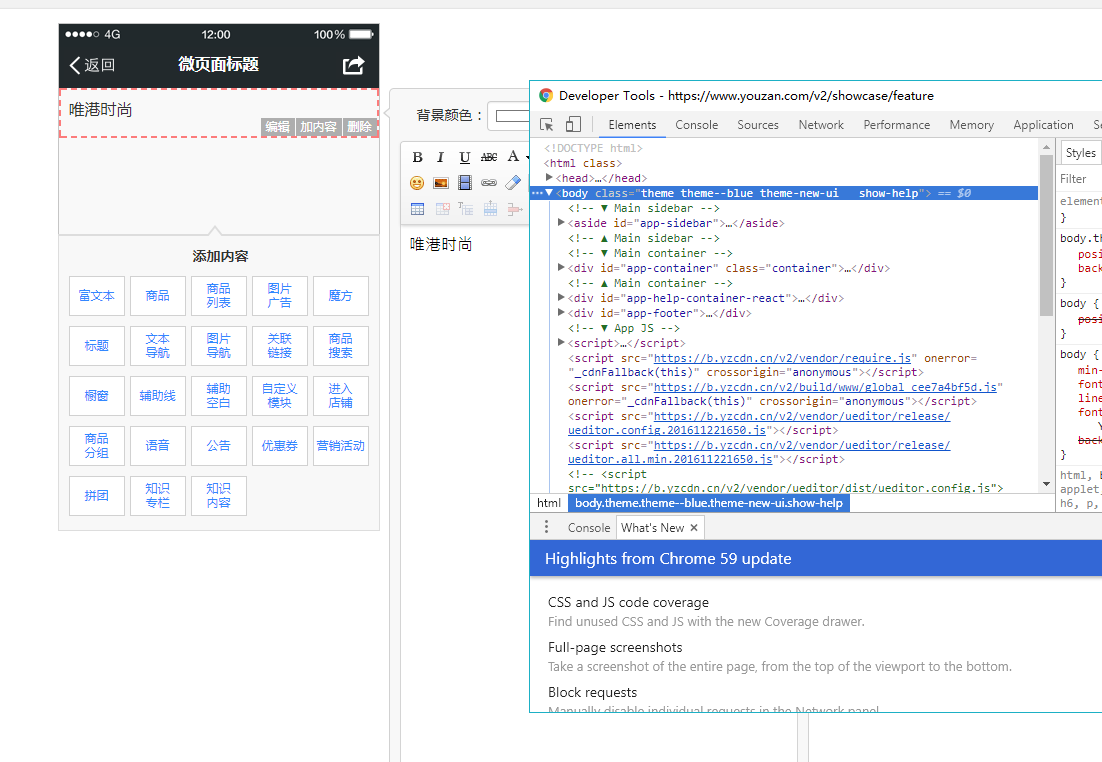The width and height of the screenshot is (1102, 762).
Task: Open the Performance tab
Action: pyautogui.click(x=896, y=124)
